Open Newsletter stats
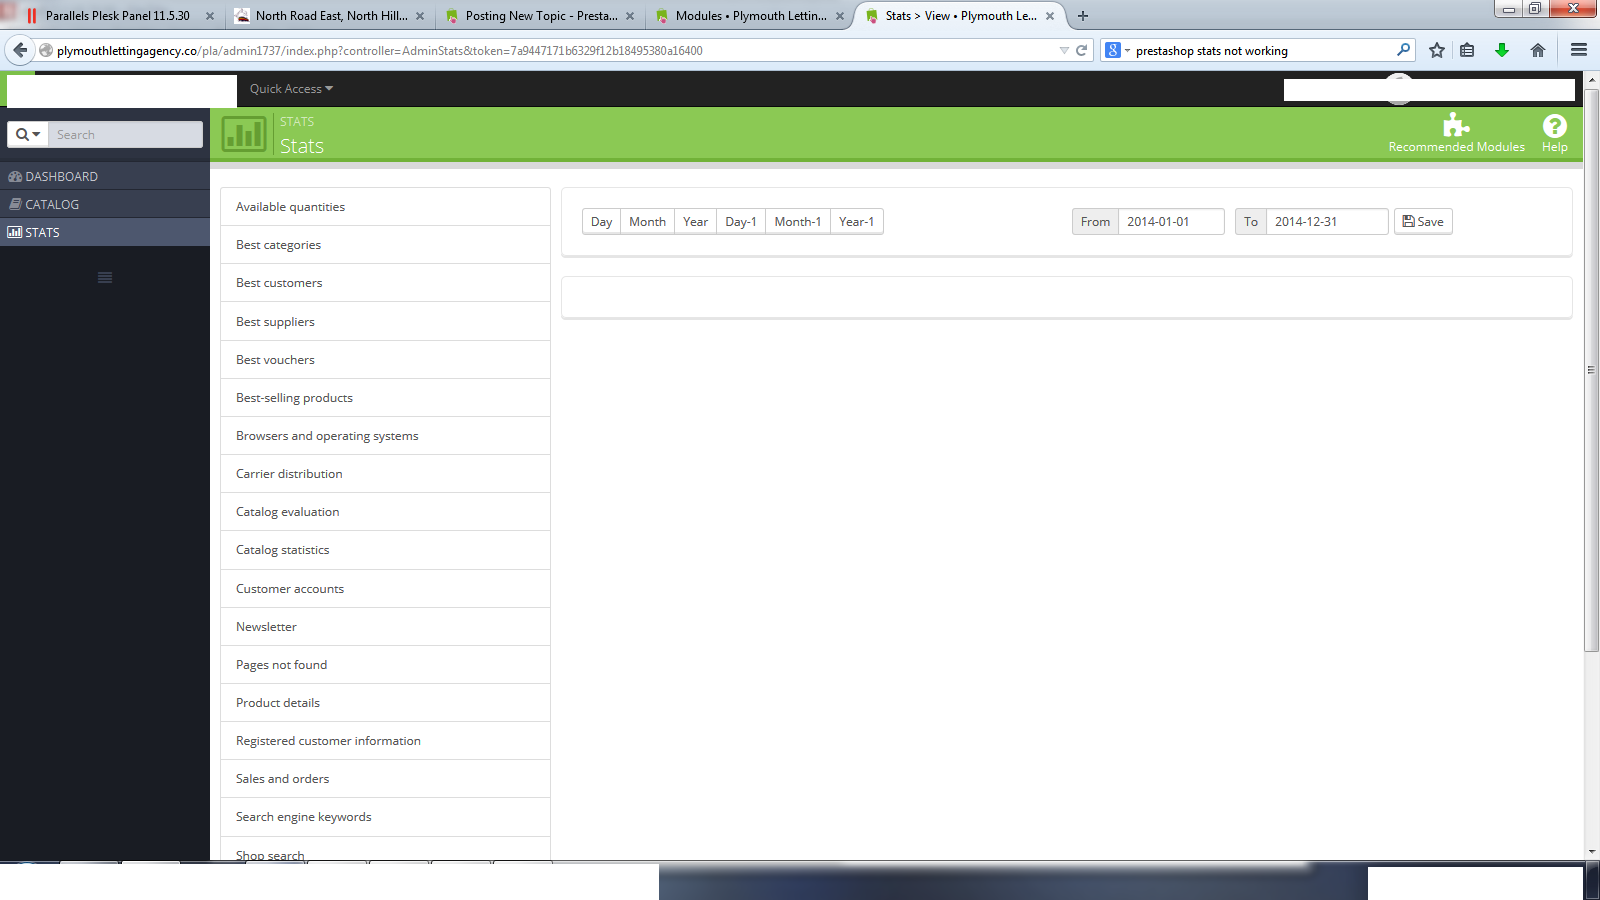The width and height of the screenshot is (1600, 900). 385,627
